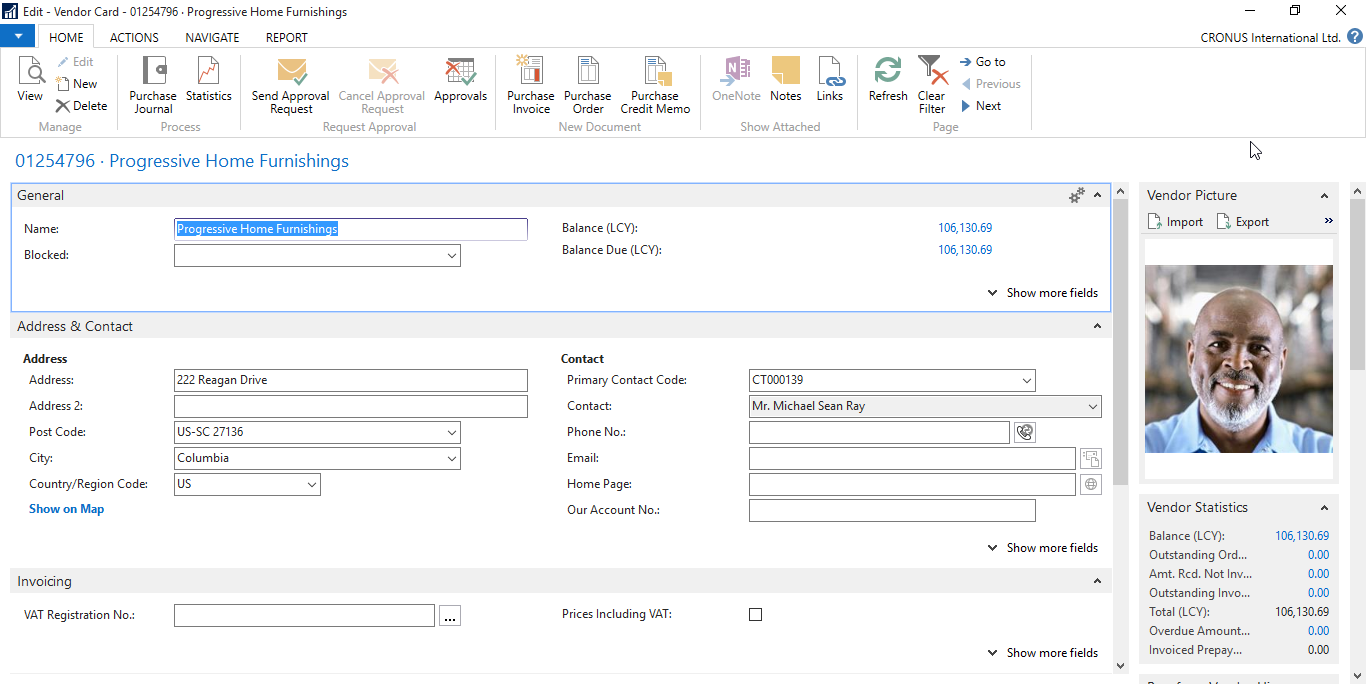
Task: Send an approval request
Action: pyautogui.click(x=289, y=85)
